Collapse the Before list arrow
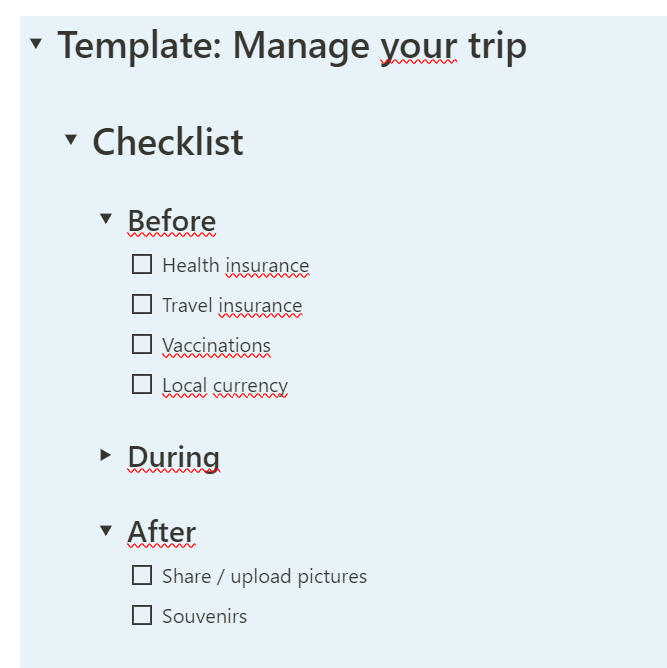This screenshot has height=668, width=667. (106, 218)
